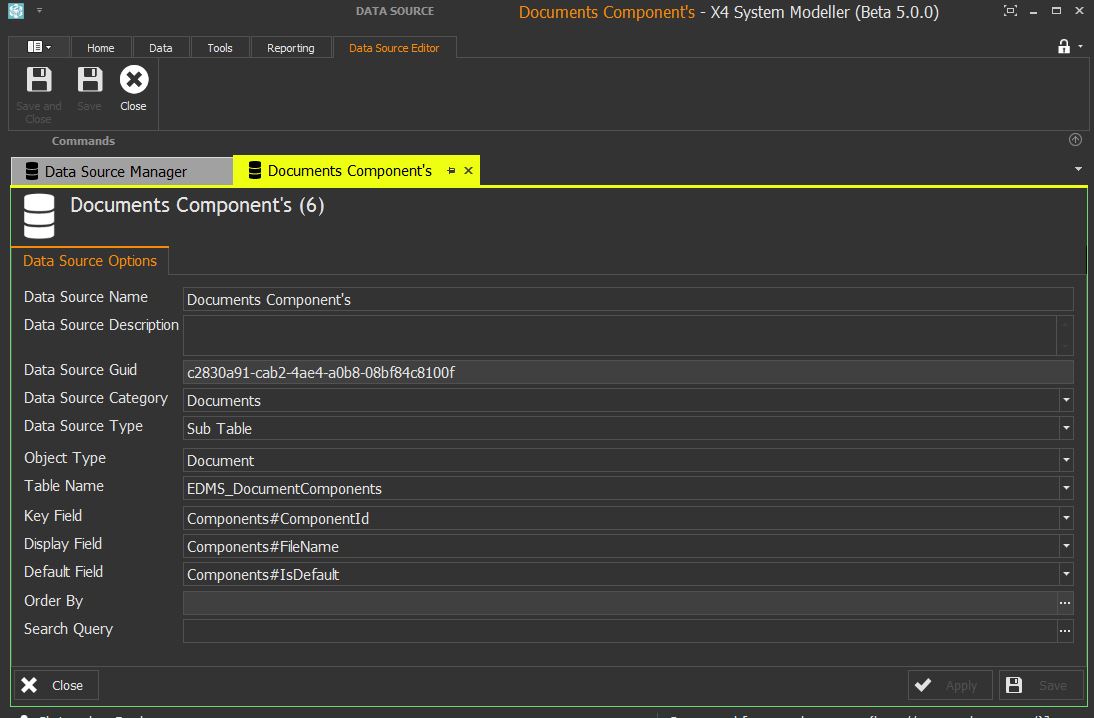This screenshot has width=1094, height=718.
Task: Click the Default Field label
Action: coord(63,571)
